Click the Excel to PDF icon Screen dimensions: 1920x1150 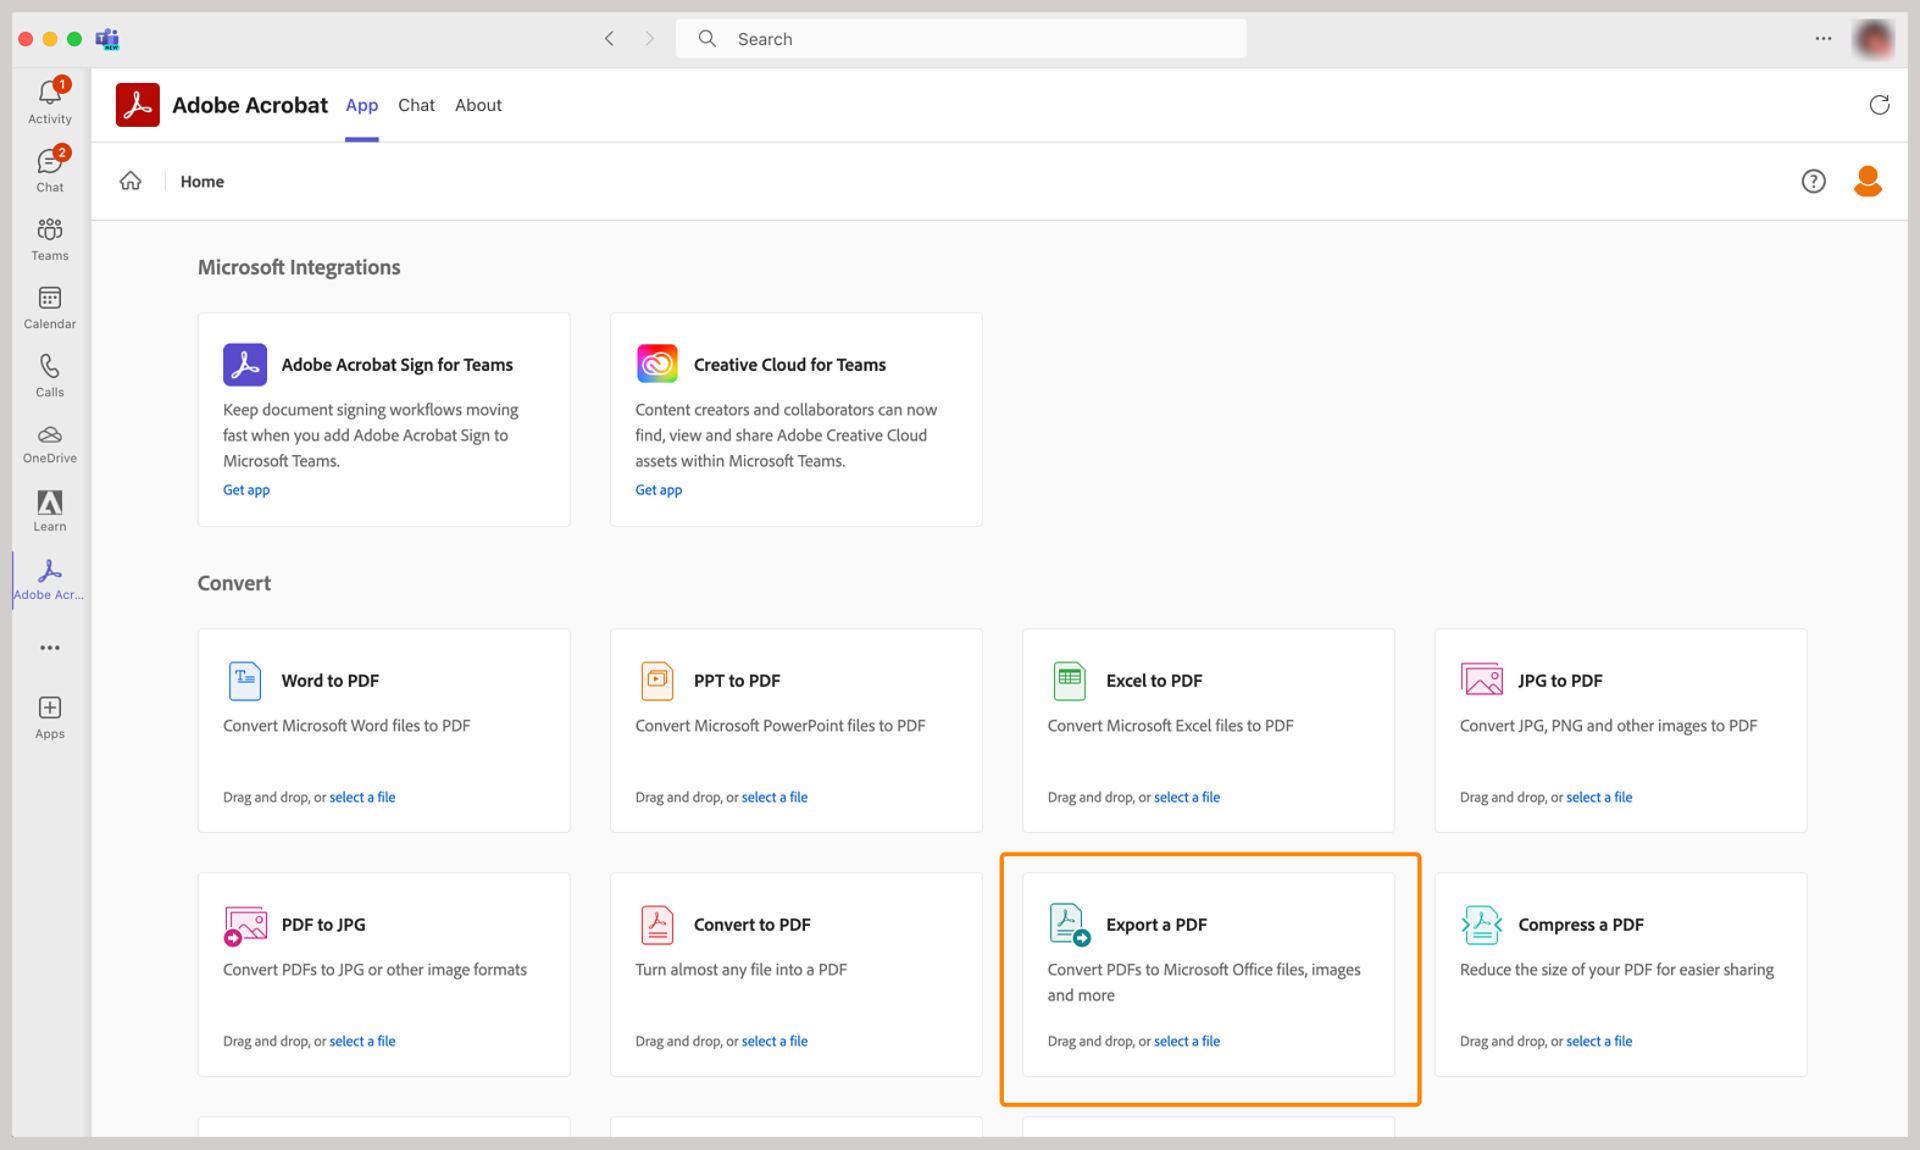(1069, 681)
